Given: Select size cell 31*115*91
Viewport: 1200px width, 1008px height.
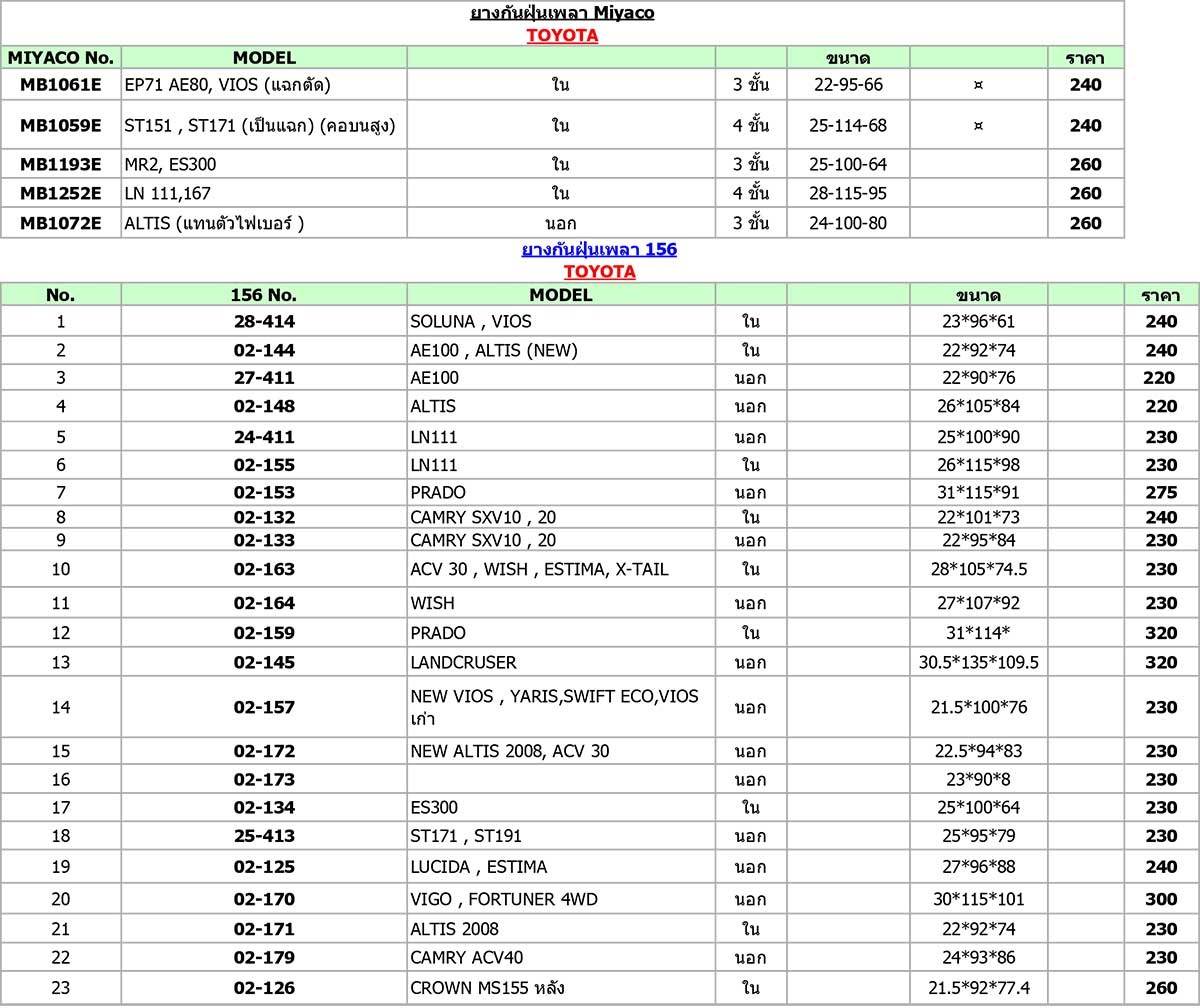Looking at the screenshot, I should (x=979, y=492).
